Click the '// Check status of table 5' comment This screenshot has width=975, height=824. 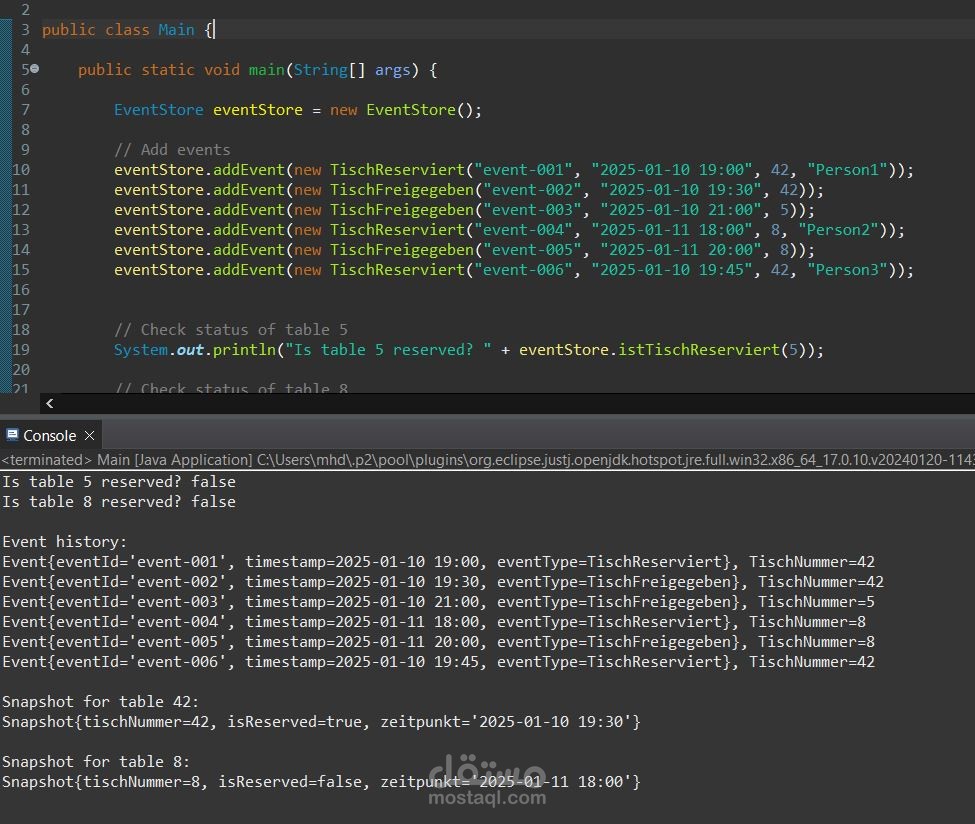pyautogui.click(x=231, y=330)
